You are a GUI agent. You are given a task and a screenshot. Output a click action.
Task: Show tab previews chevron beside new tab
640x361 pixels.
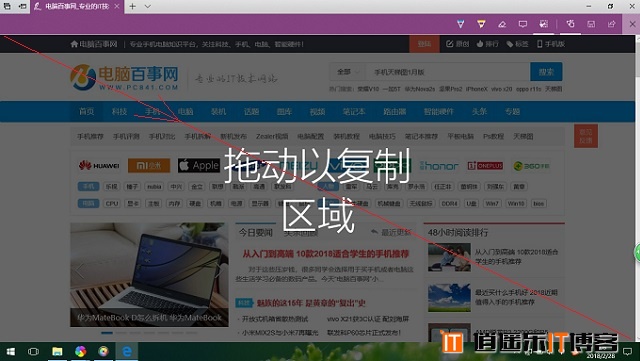tap(148, 6)
